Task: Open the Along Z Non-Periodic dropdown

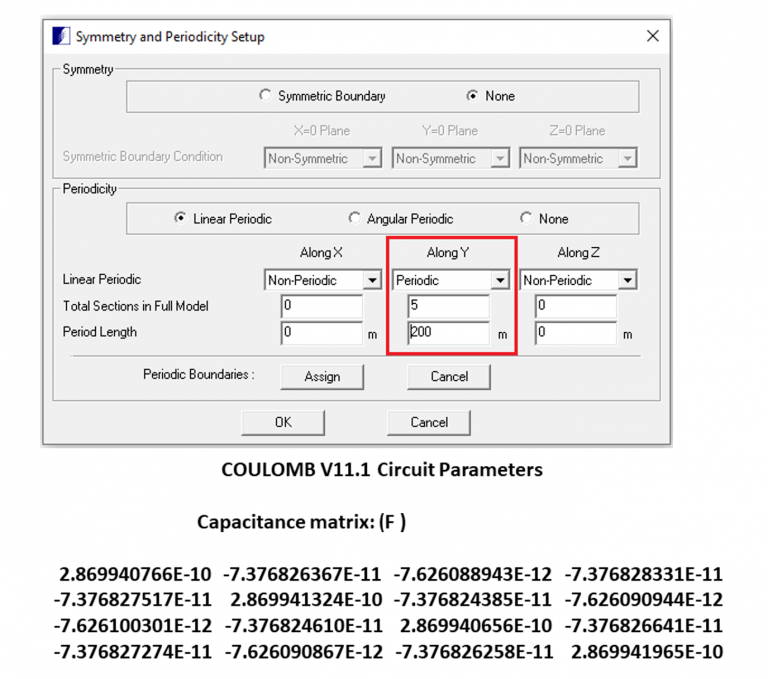Action: pos(627,281)
